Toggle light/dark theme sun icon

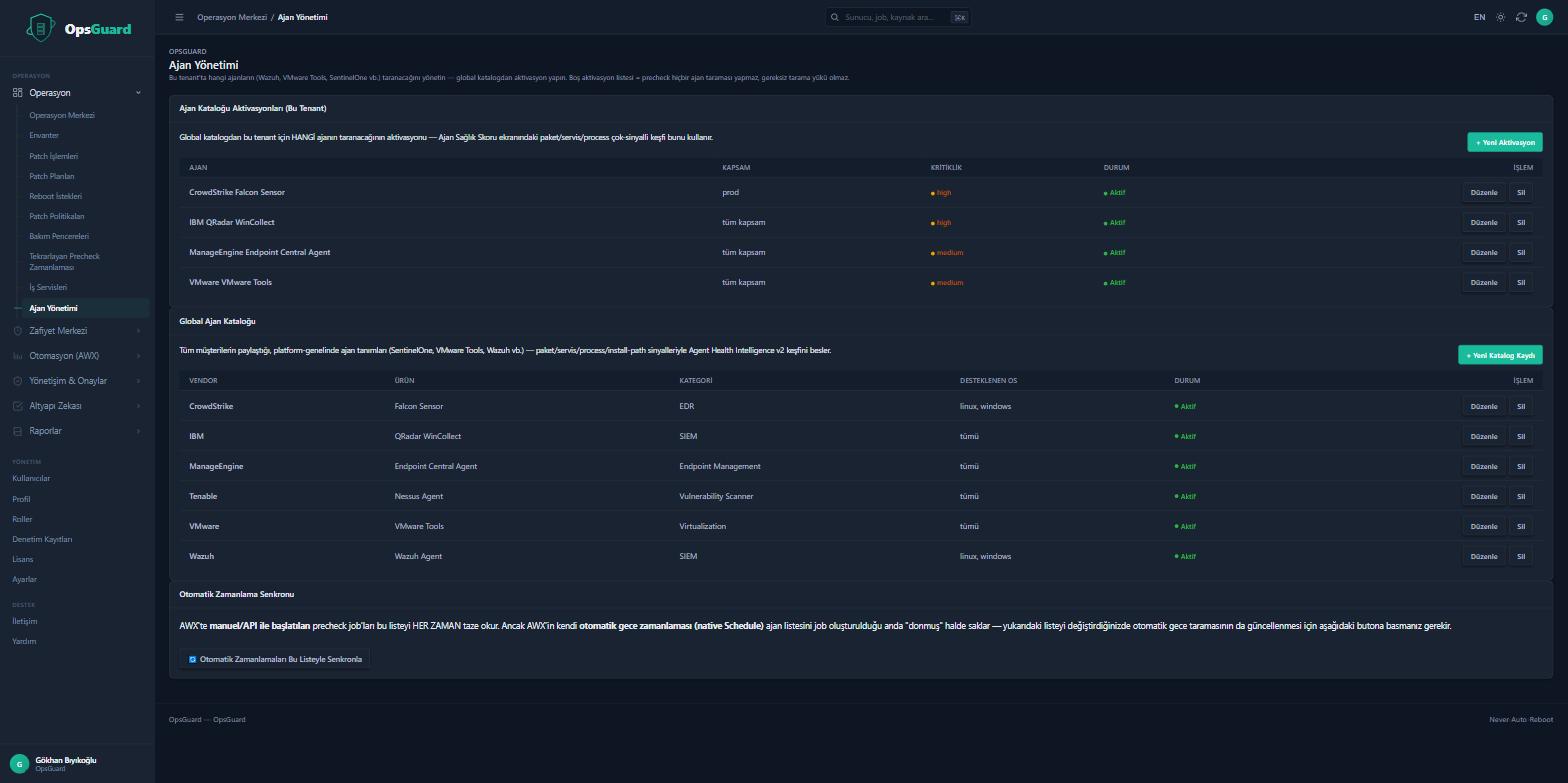tap(1500, 17)
